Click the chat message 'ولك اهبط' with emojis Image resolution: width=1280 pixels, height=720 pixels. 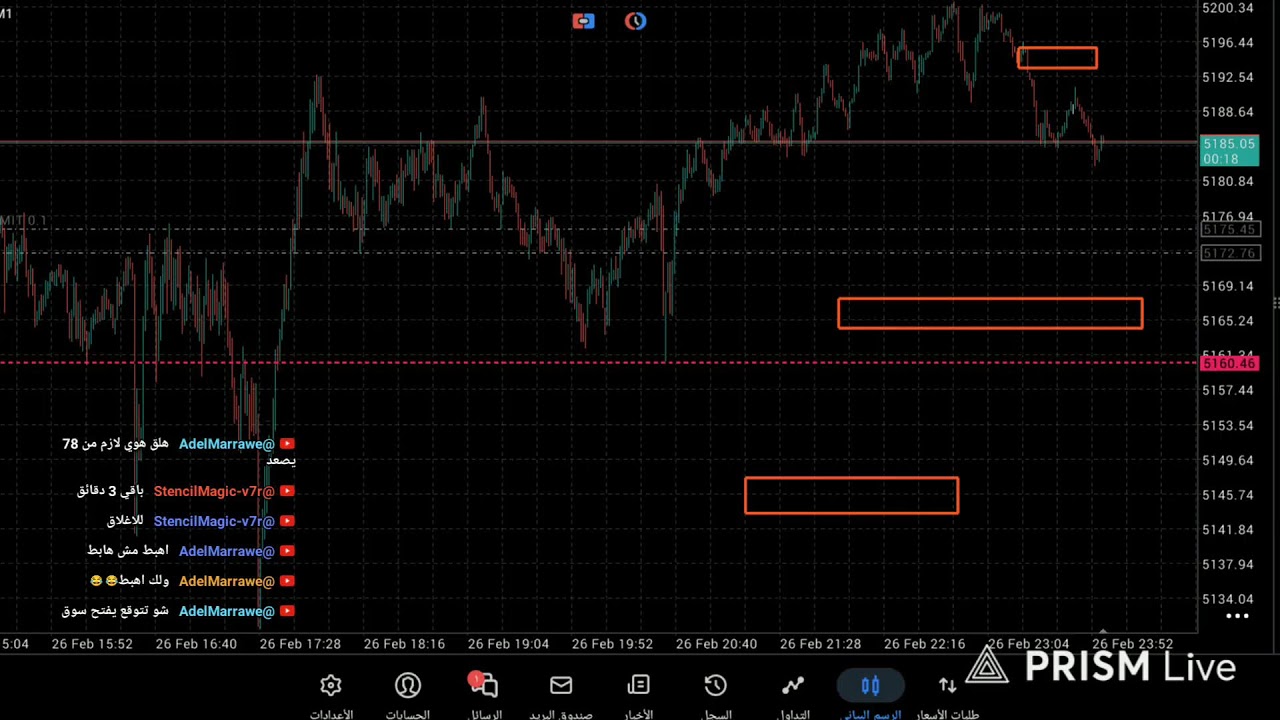pyautogui.click(x=129, y=581)
